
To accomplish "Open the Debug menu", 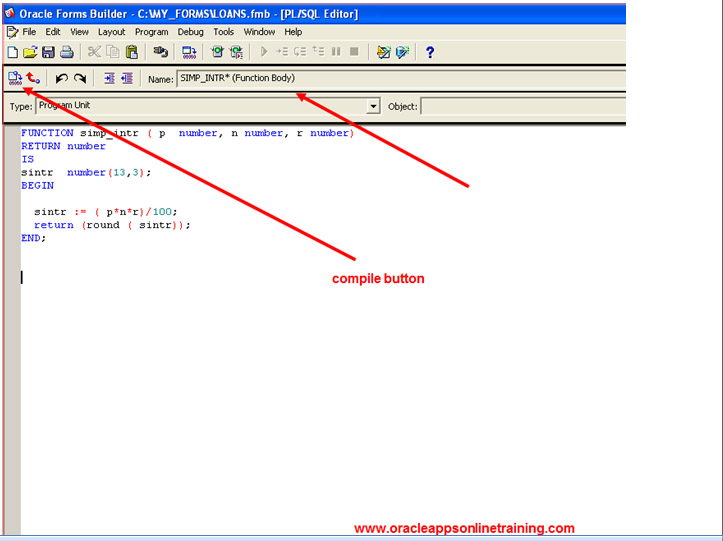I will [190, 32].
